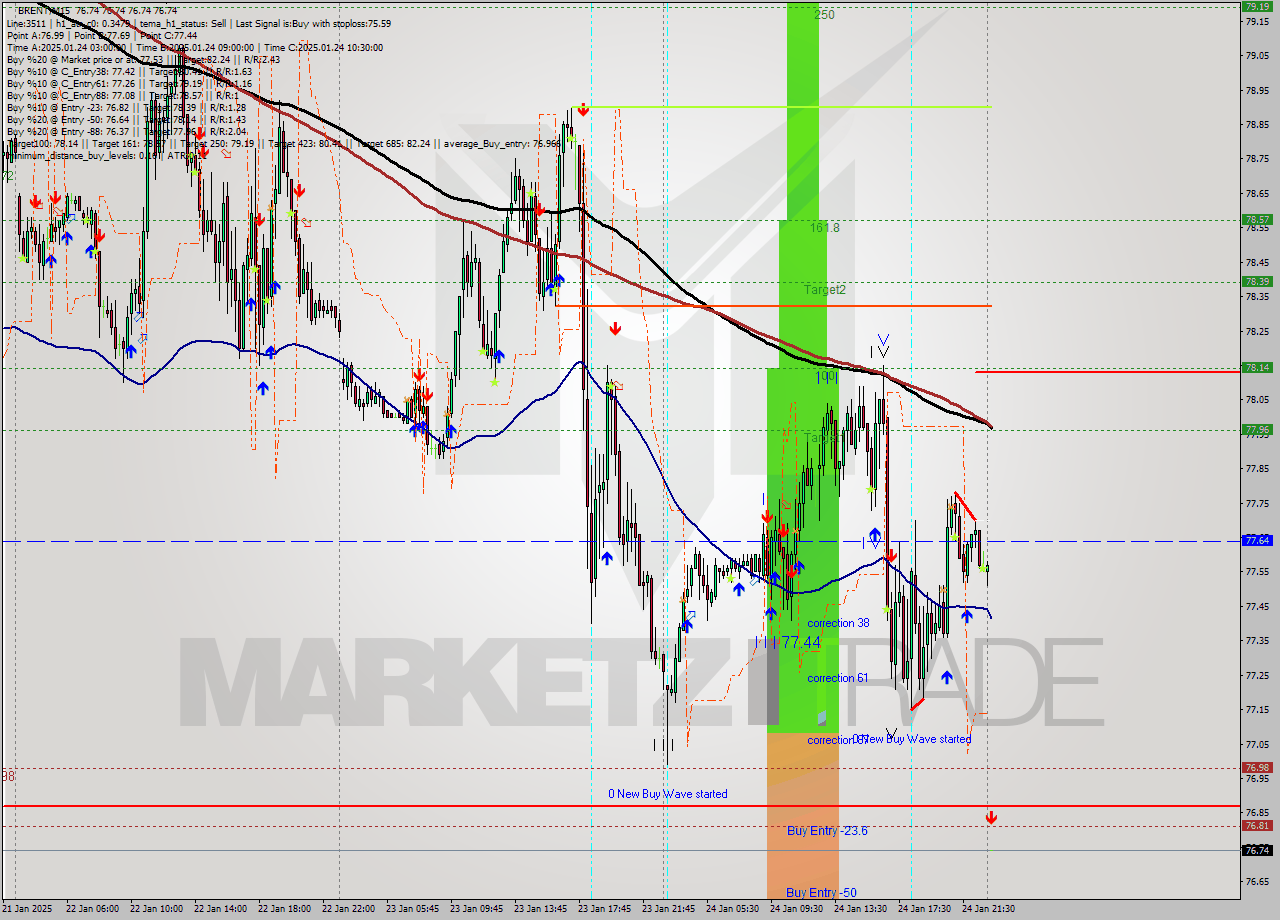The height and width of the screenshot is (920, 1280).
Task: Click the 'correction 38' label
Action: [838, 623]
